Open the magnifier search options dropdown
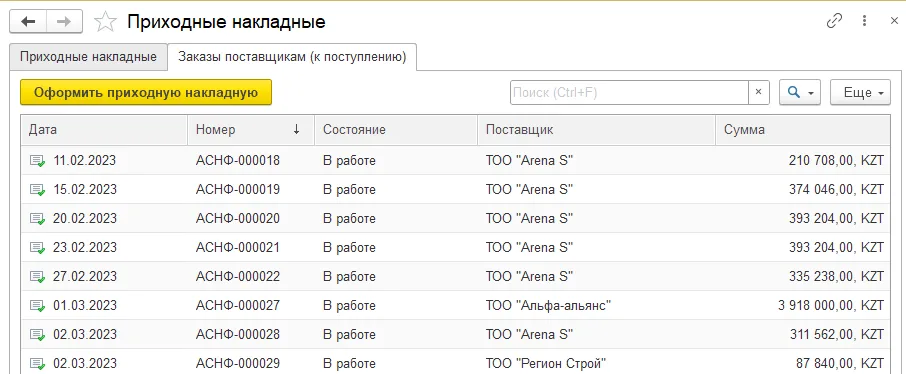Viewport: 906px width, 374px height. click(800, 92)
